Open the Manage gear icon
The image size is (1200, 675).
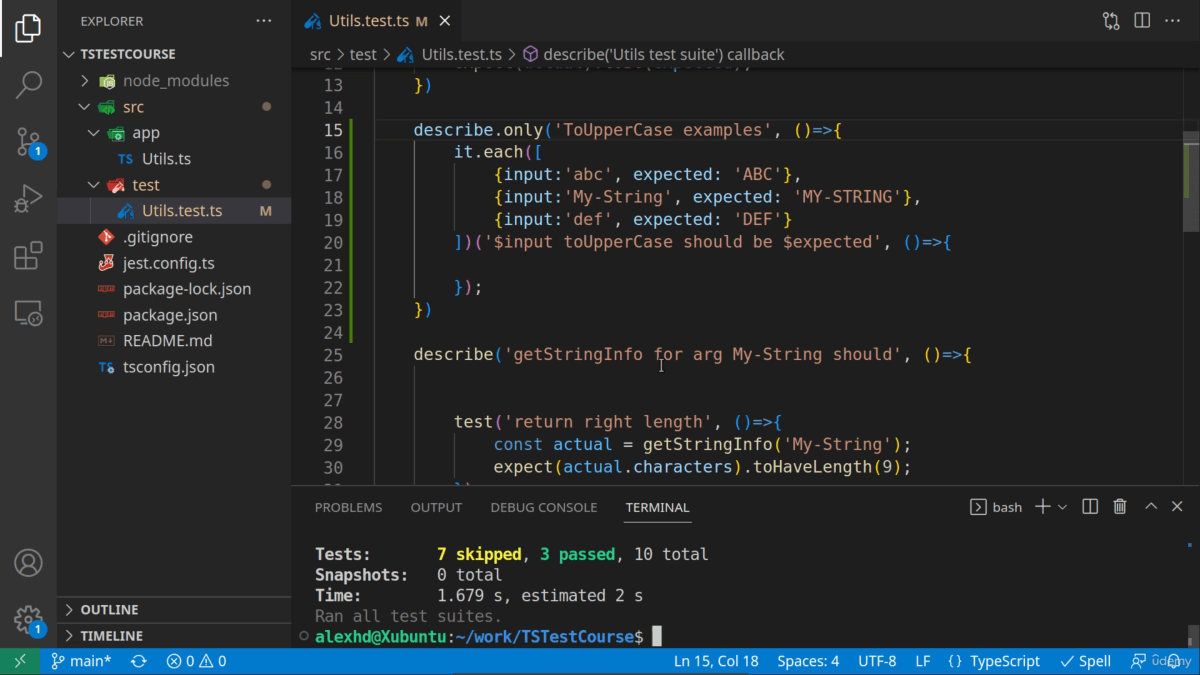(x=28, y=619)
